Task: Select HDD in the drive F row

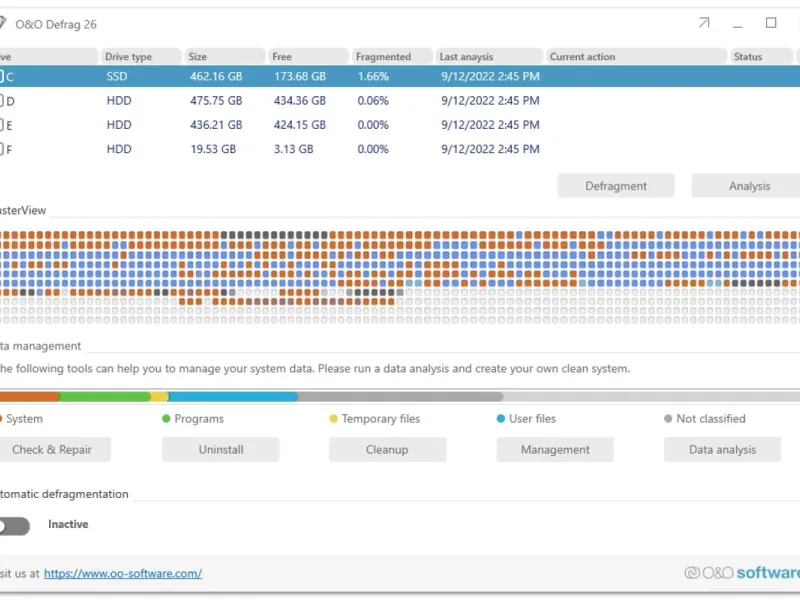Action: pyautogui.click(x=119, y=149)
